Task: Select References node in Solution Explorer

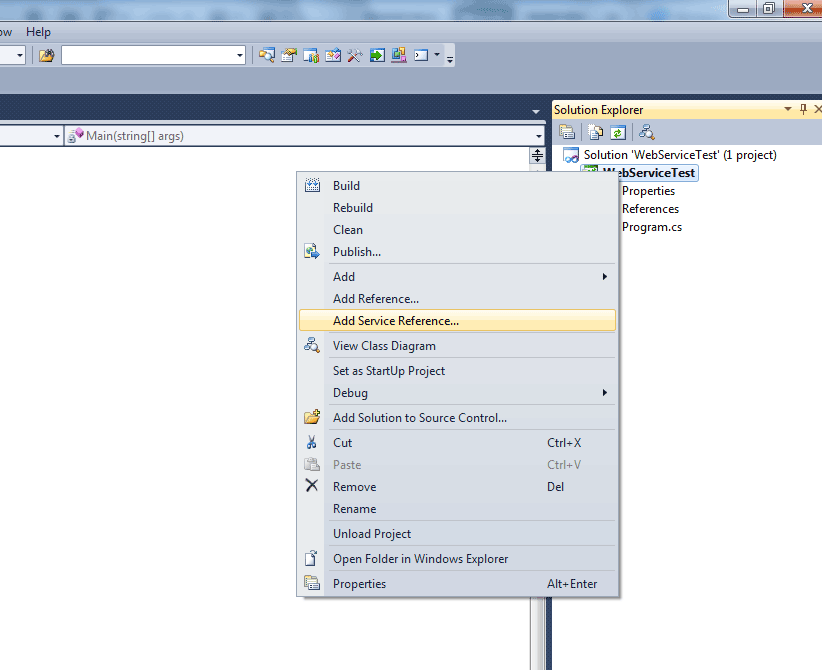Action: coord(651,209)
